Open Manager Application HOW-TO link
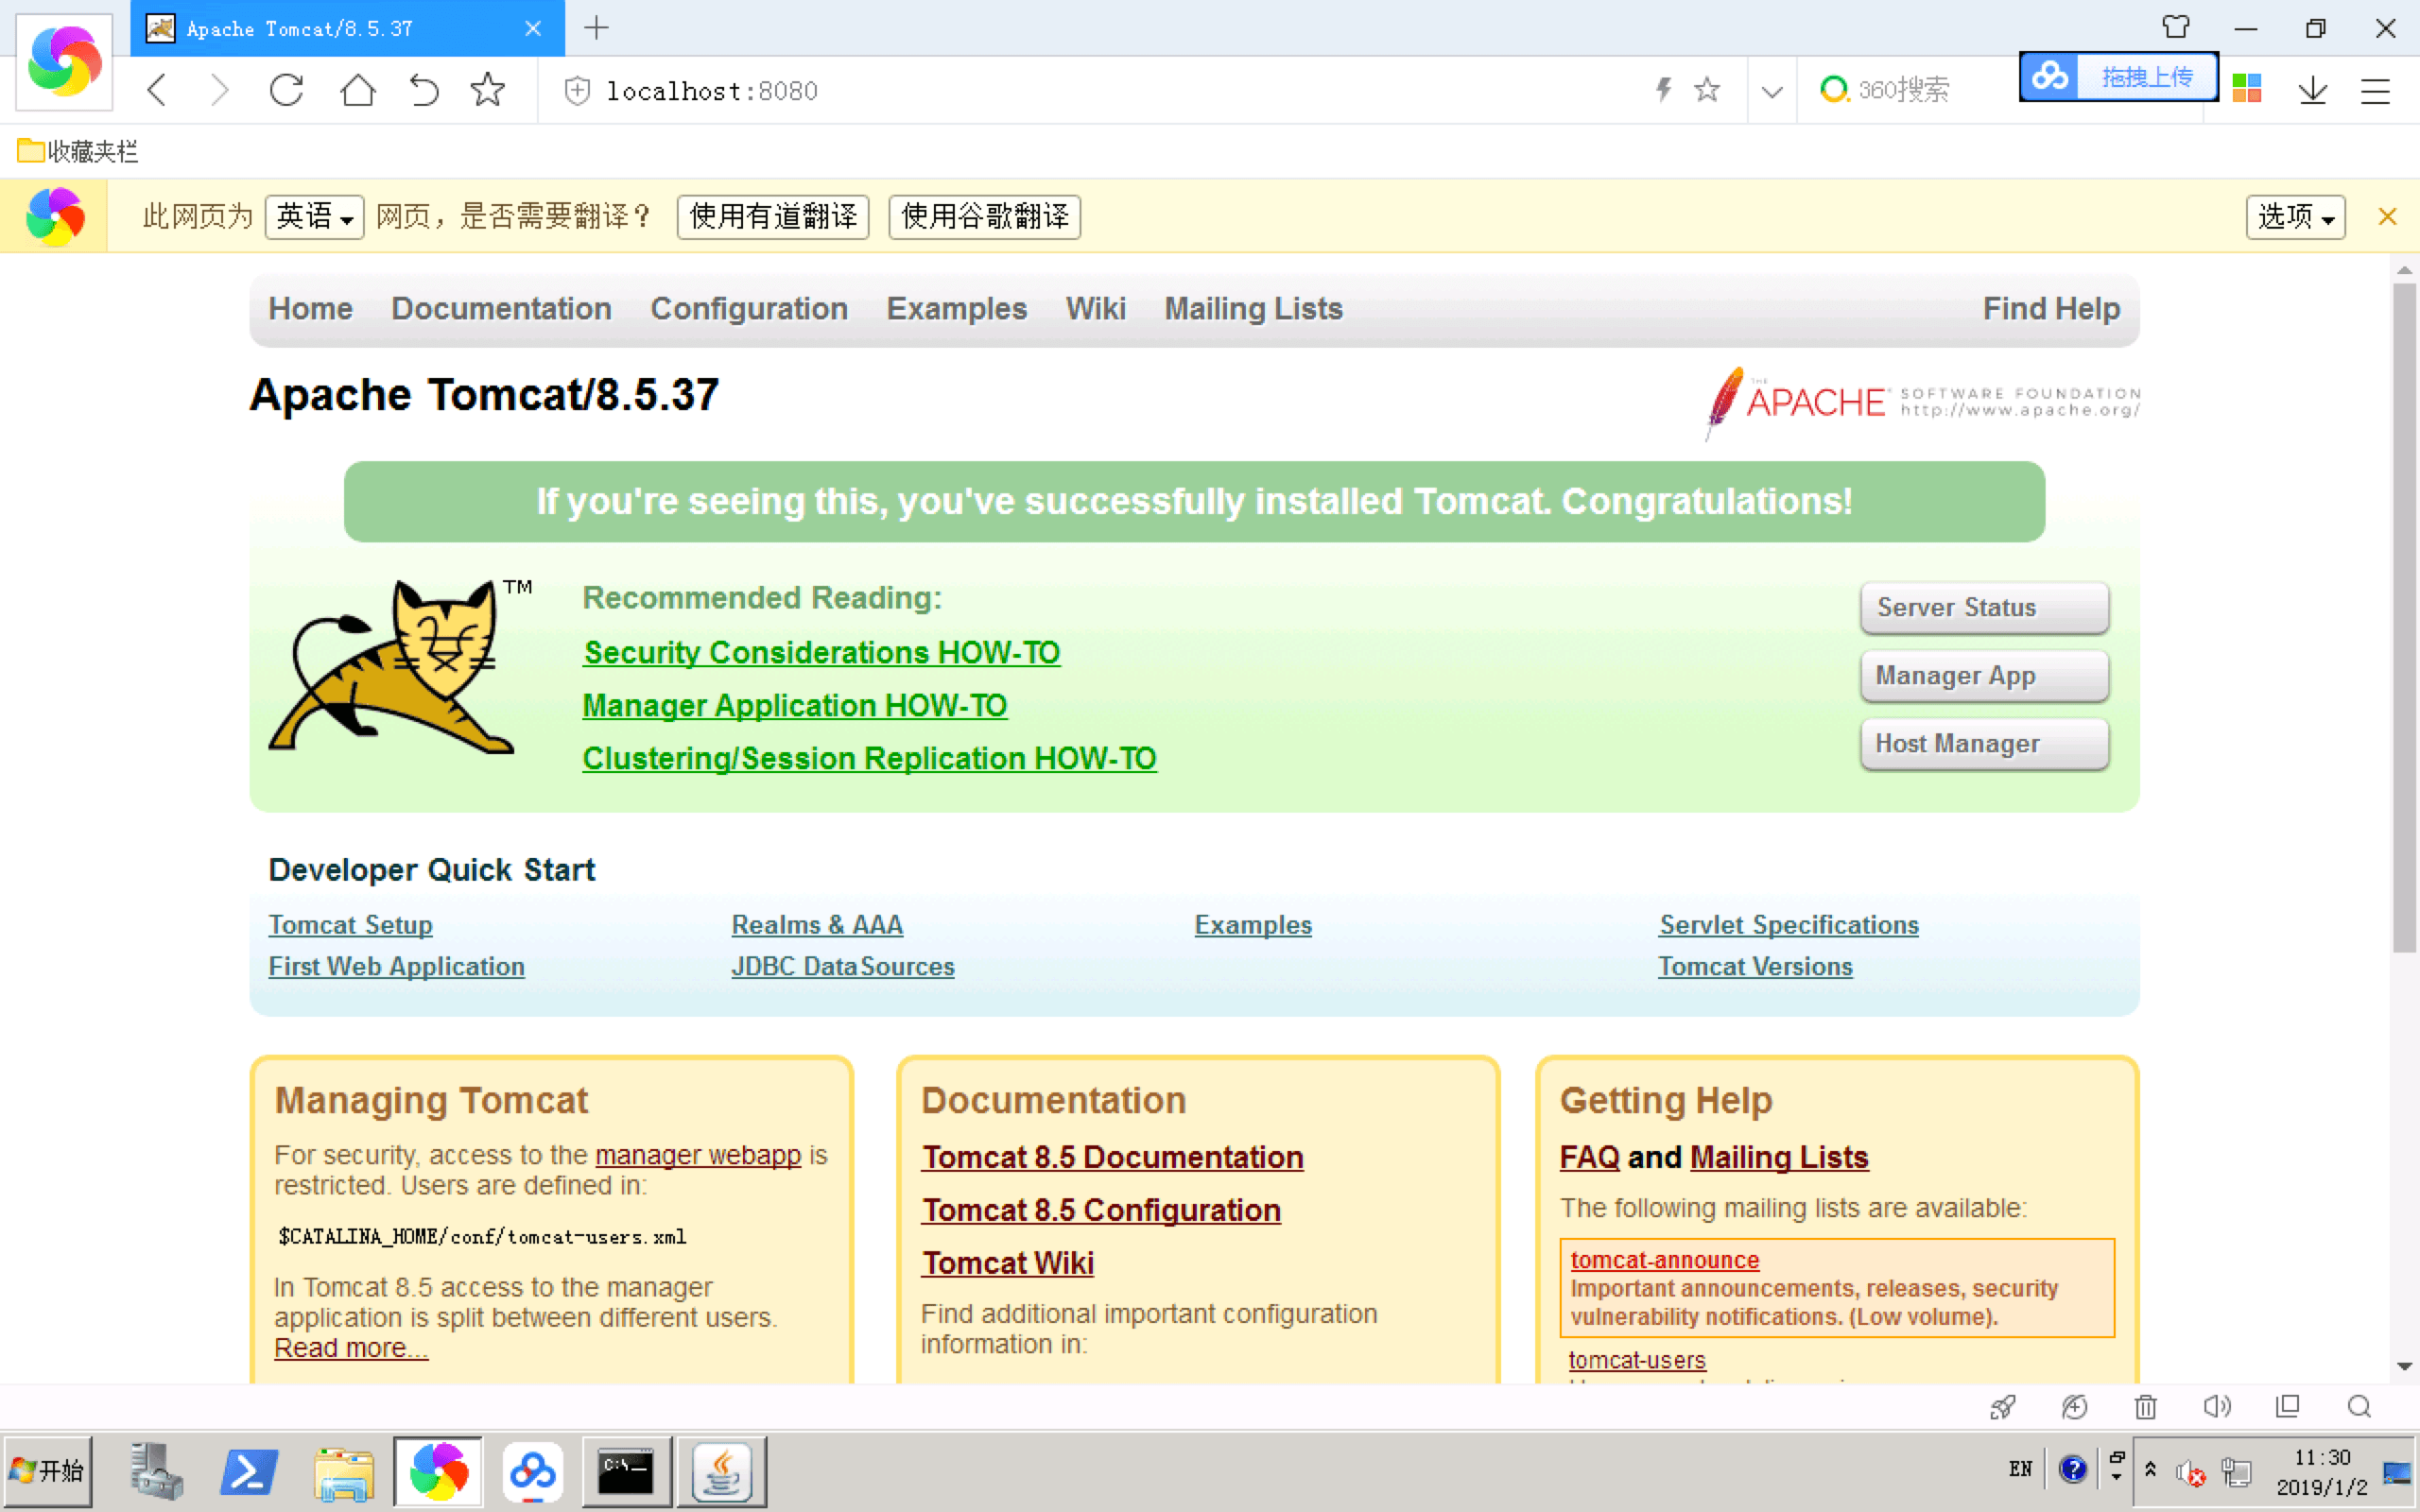Viewport: 2420px width, 1512px height. click(x=795, y=706)
